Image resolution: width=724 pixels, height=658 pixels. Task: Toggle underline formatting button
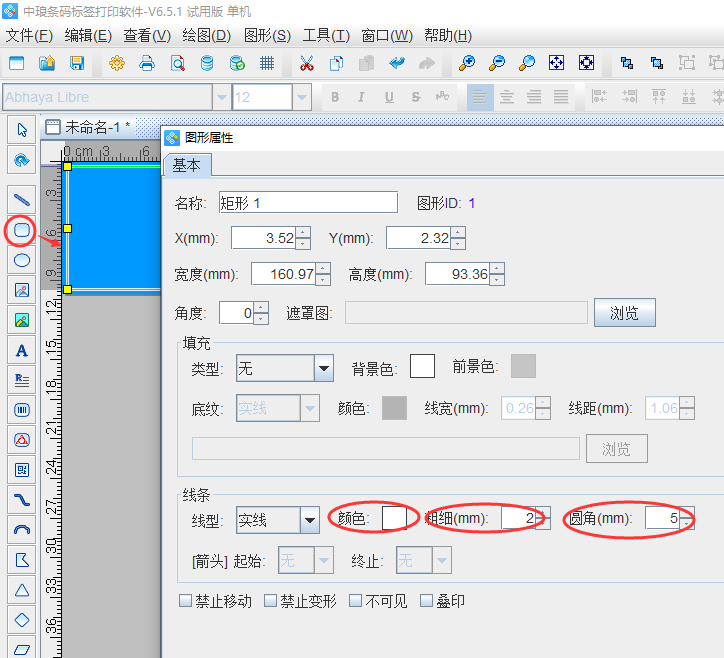click(x=389, y=97)
